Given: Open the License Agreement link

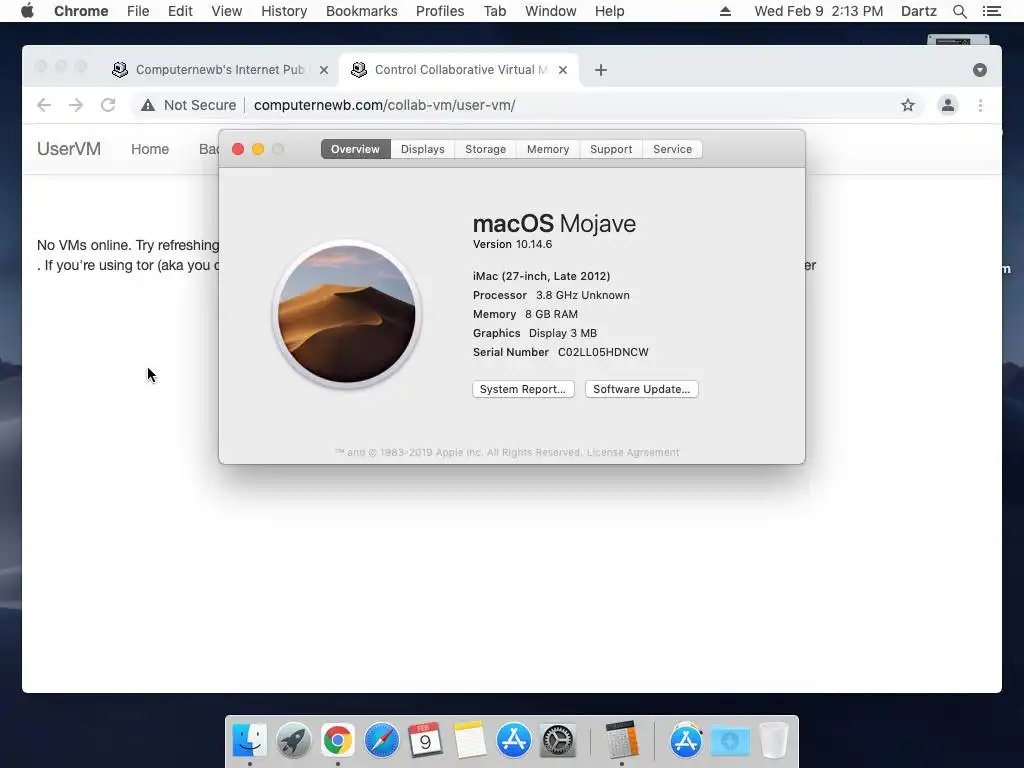Looking at the screenshot, I should coord(633,453).
